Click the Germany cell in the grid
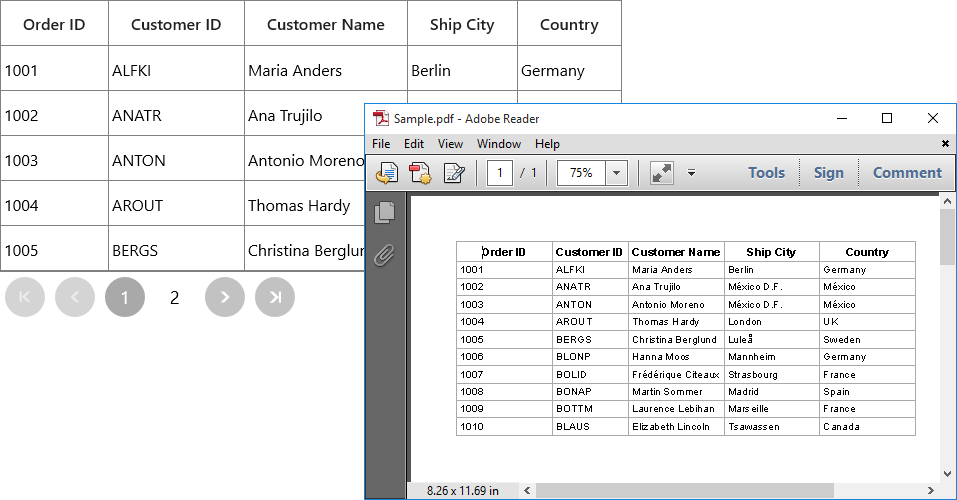 569,68
